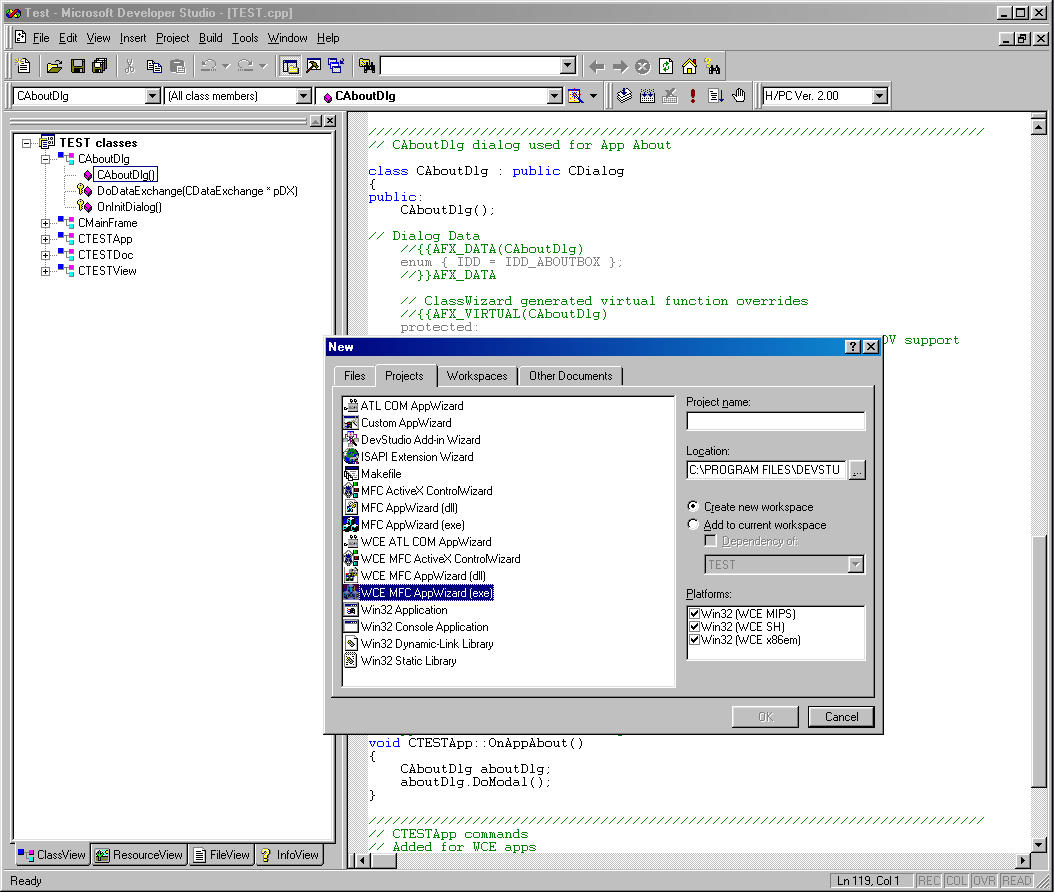Select OnInitDialog() in the class tree
The width and height of the screenshot is (1054, 892).
click(129, 207)
